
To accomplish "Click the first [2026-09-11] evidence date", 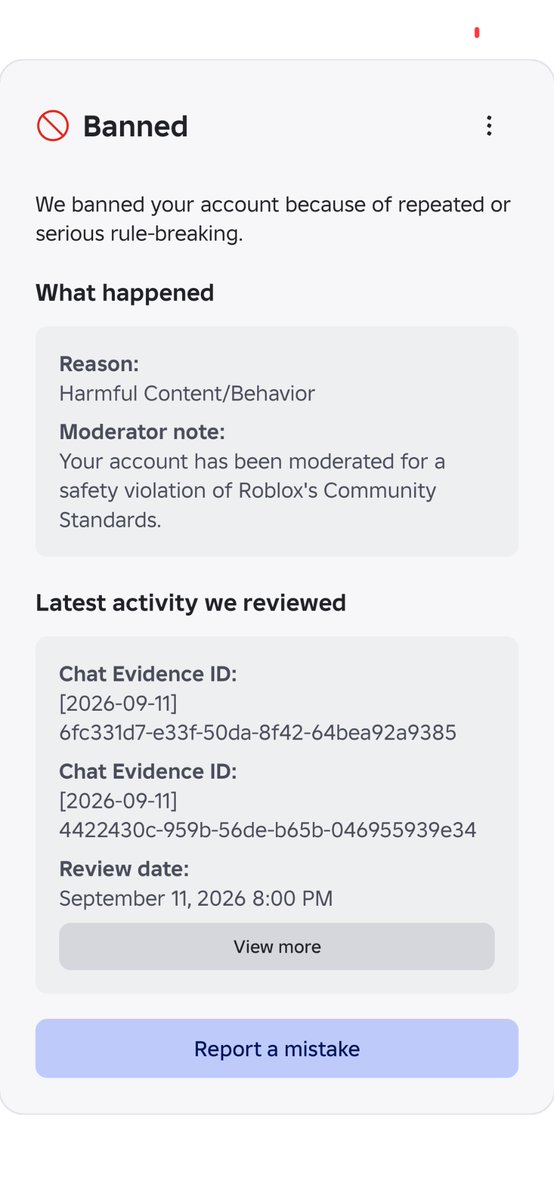I will 119,703.
